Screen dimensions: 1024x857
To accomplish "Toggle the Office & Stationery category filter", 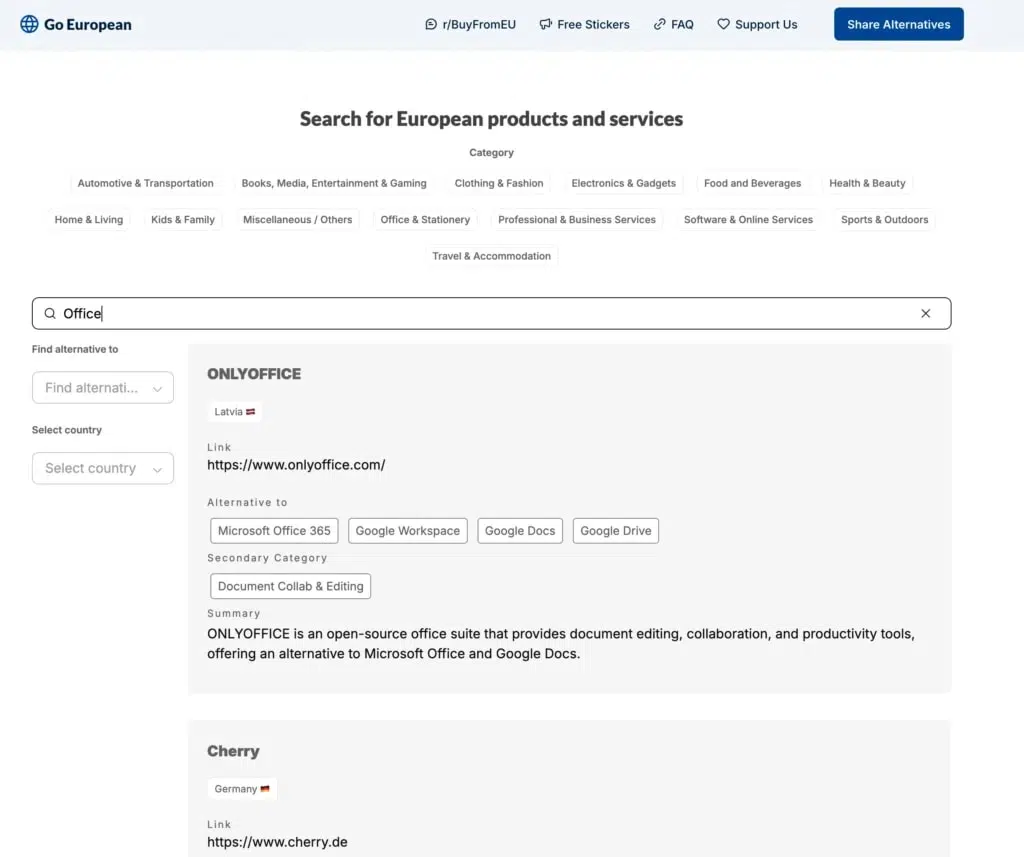I will [425, 220].
